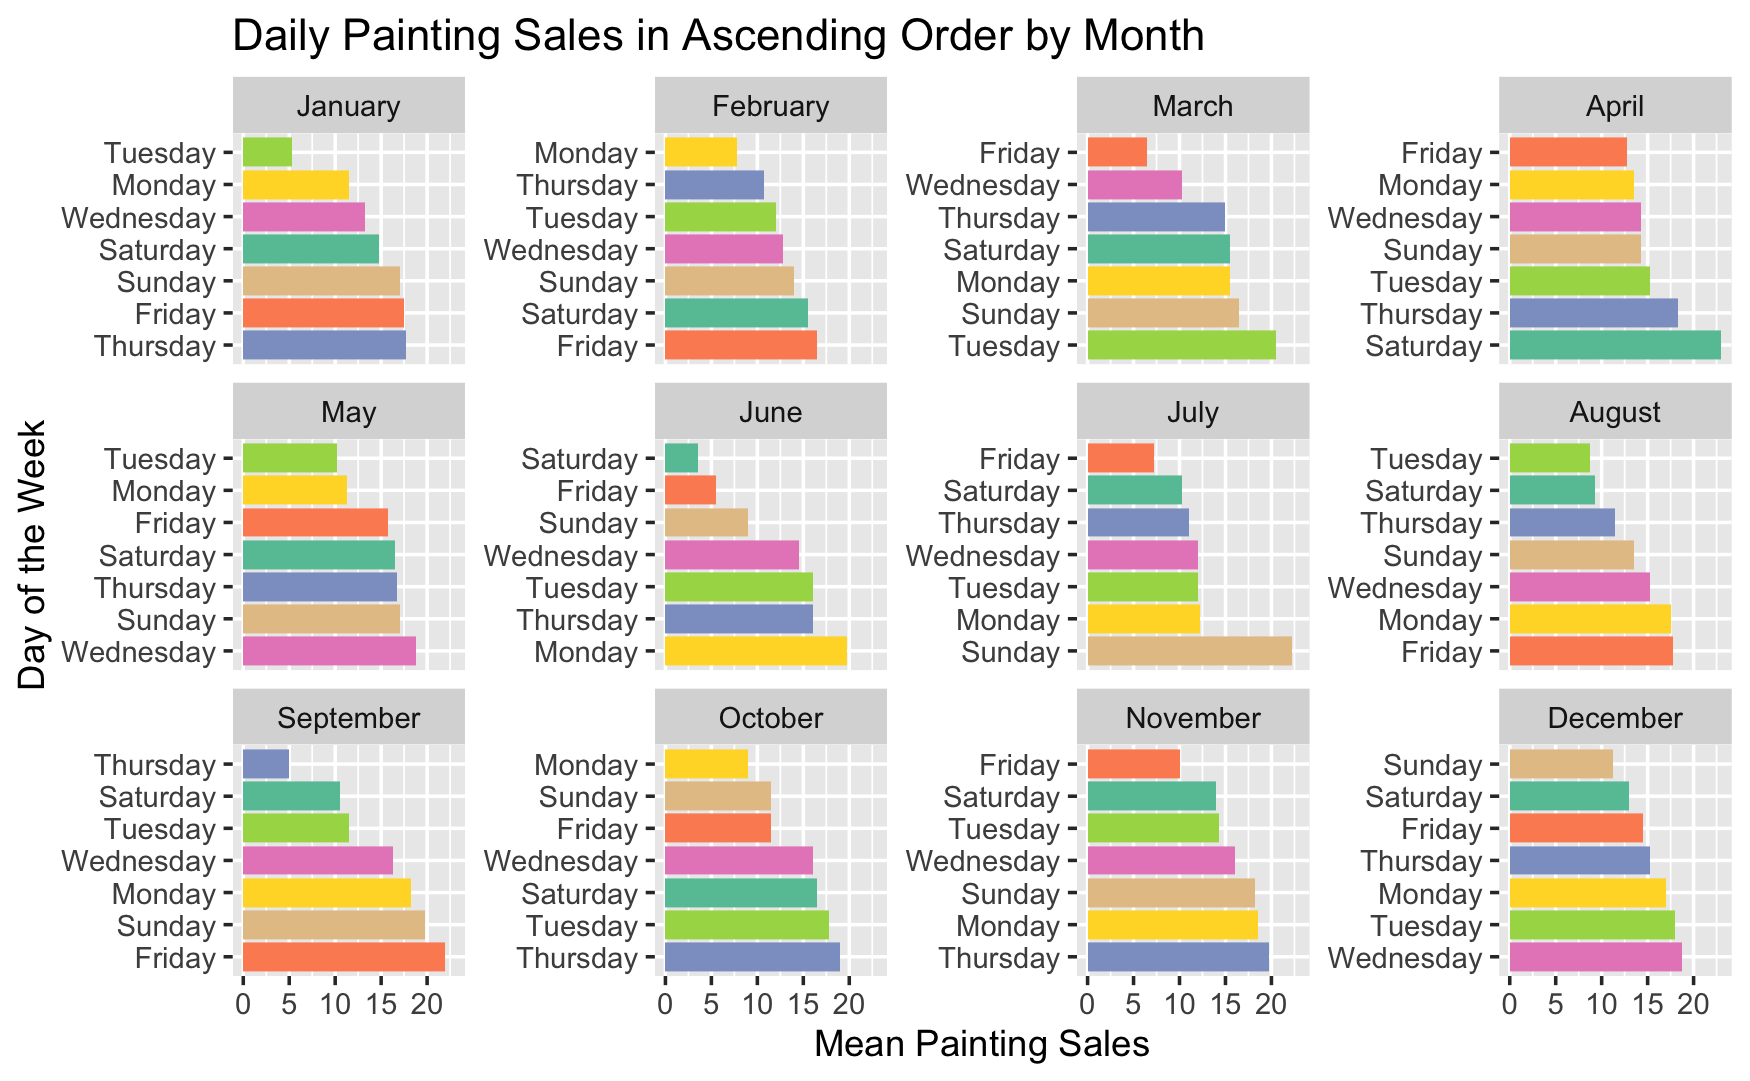Click January's lime Tuesday bar
1750x1081 pixels.
click(x=267, y=153)
